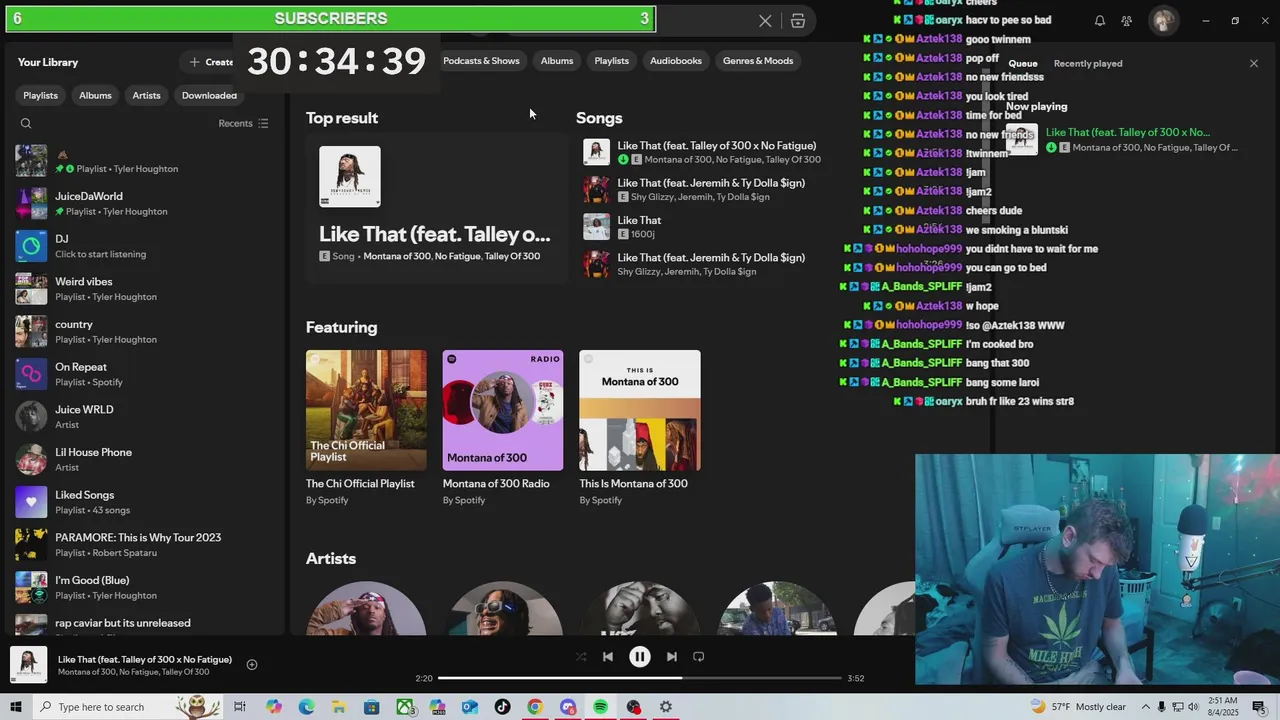Search within Your Library using the magnifier
Screen dimensions: 1280x720
click(26, 124)
